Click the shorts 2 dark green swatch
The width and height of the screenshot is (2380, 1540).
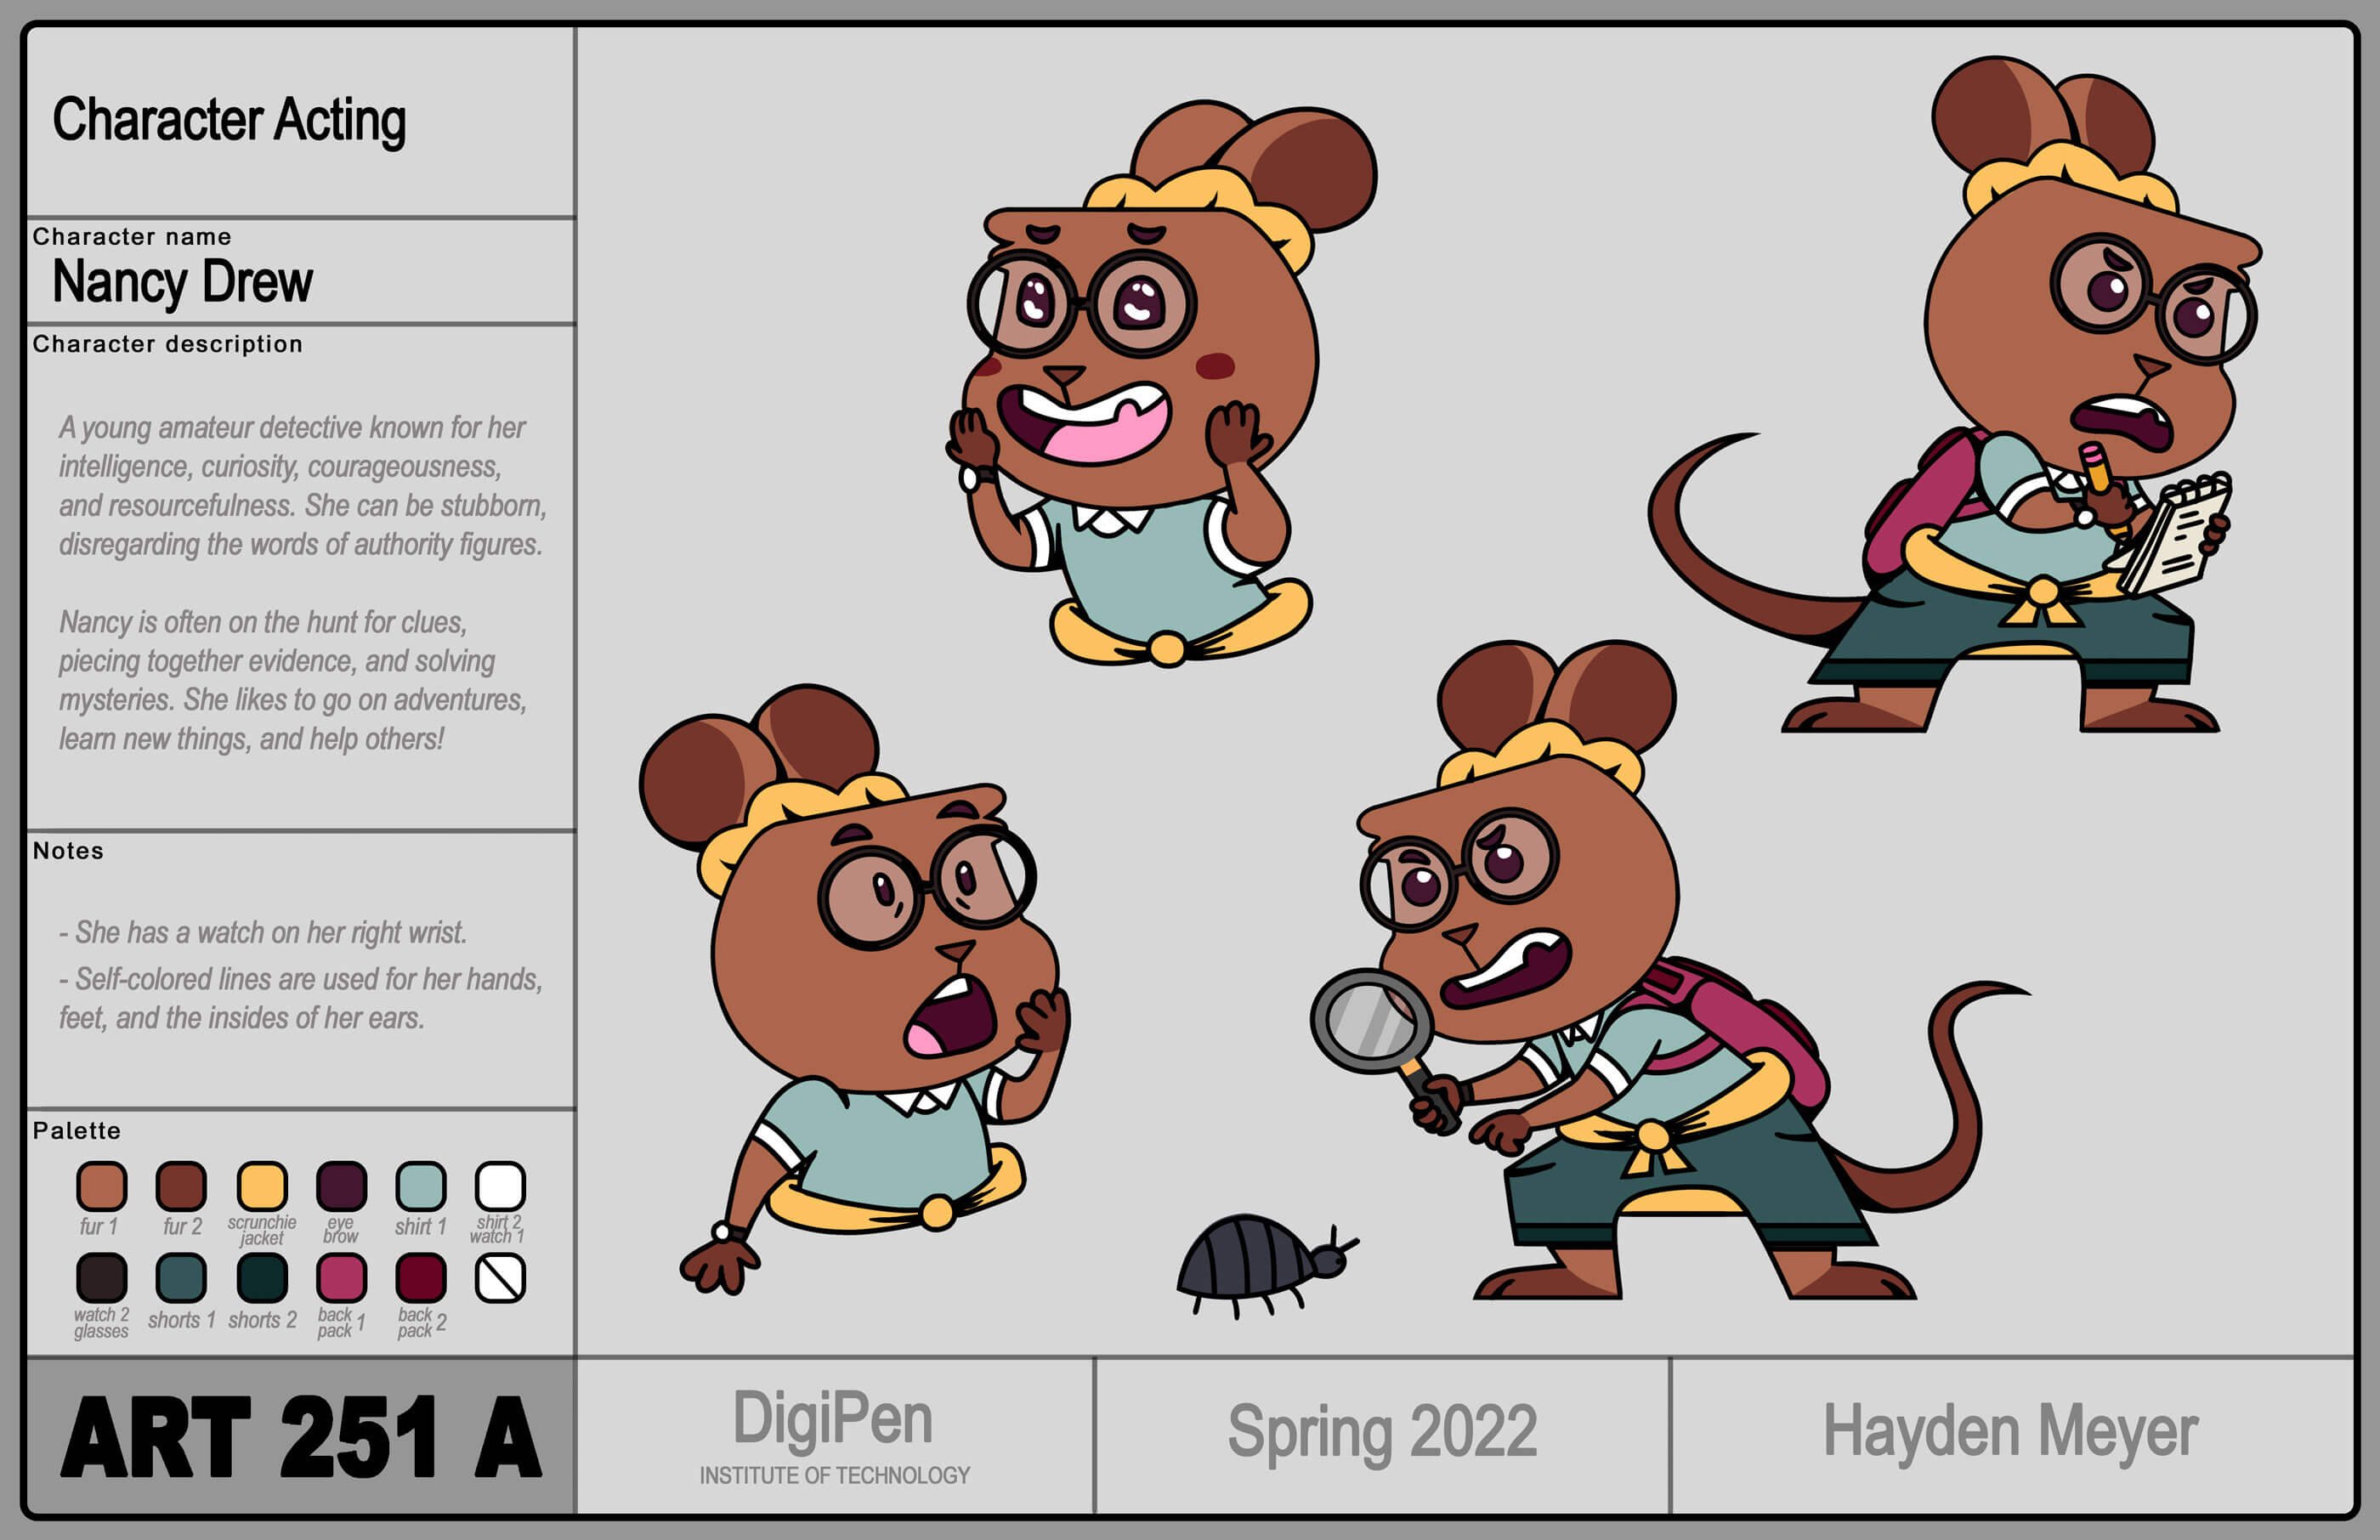tap(262, 1278)
